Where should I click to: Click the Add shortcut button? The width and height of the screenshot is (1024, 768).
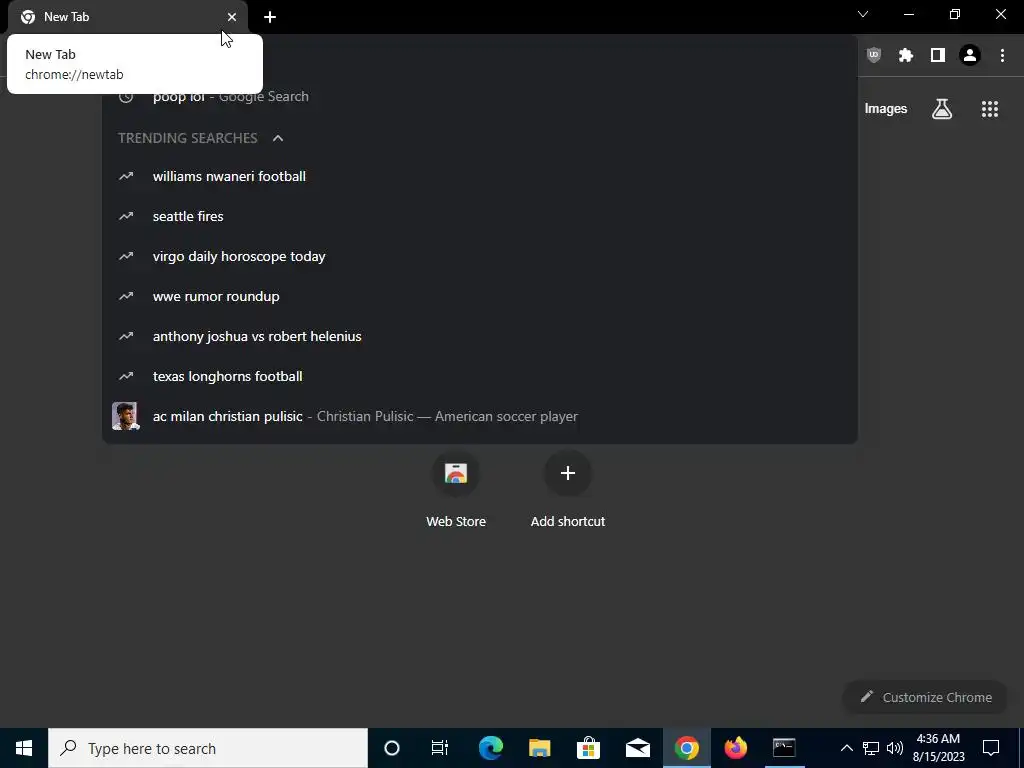tap(568, 488)
